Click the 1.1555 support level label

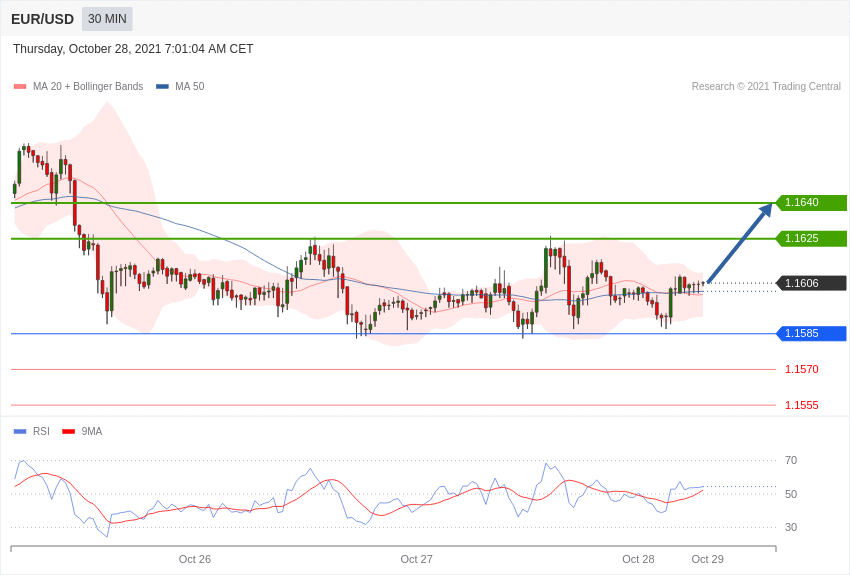click(802, 405)
